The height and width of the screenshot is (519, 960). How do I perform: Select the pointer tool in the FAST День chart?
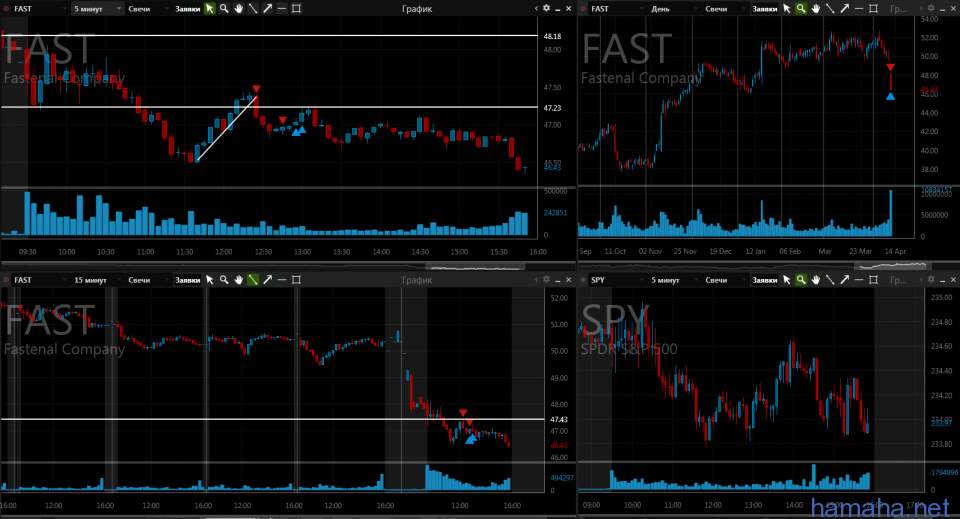[787, 9]
